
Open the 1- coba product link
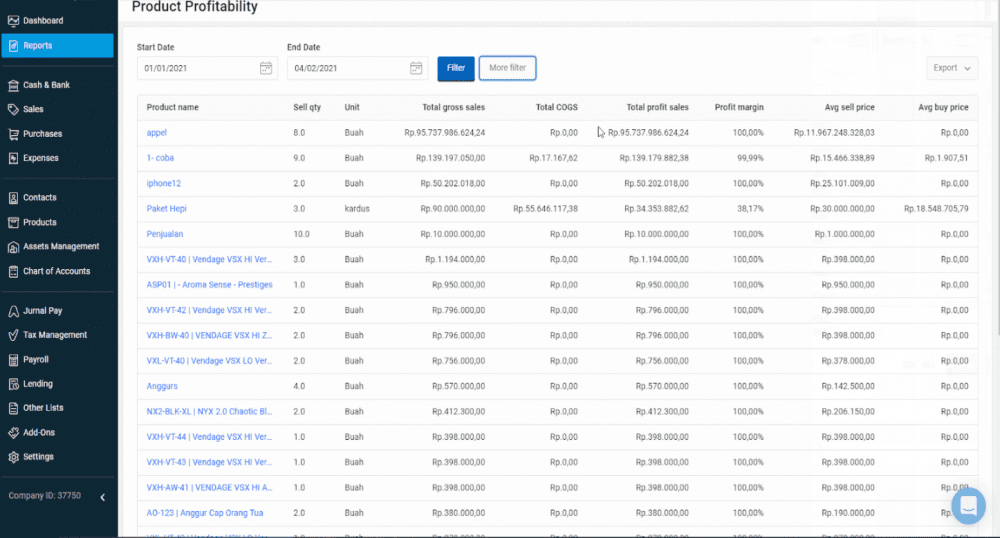[160, 158]
